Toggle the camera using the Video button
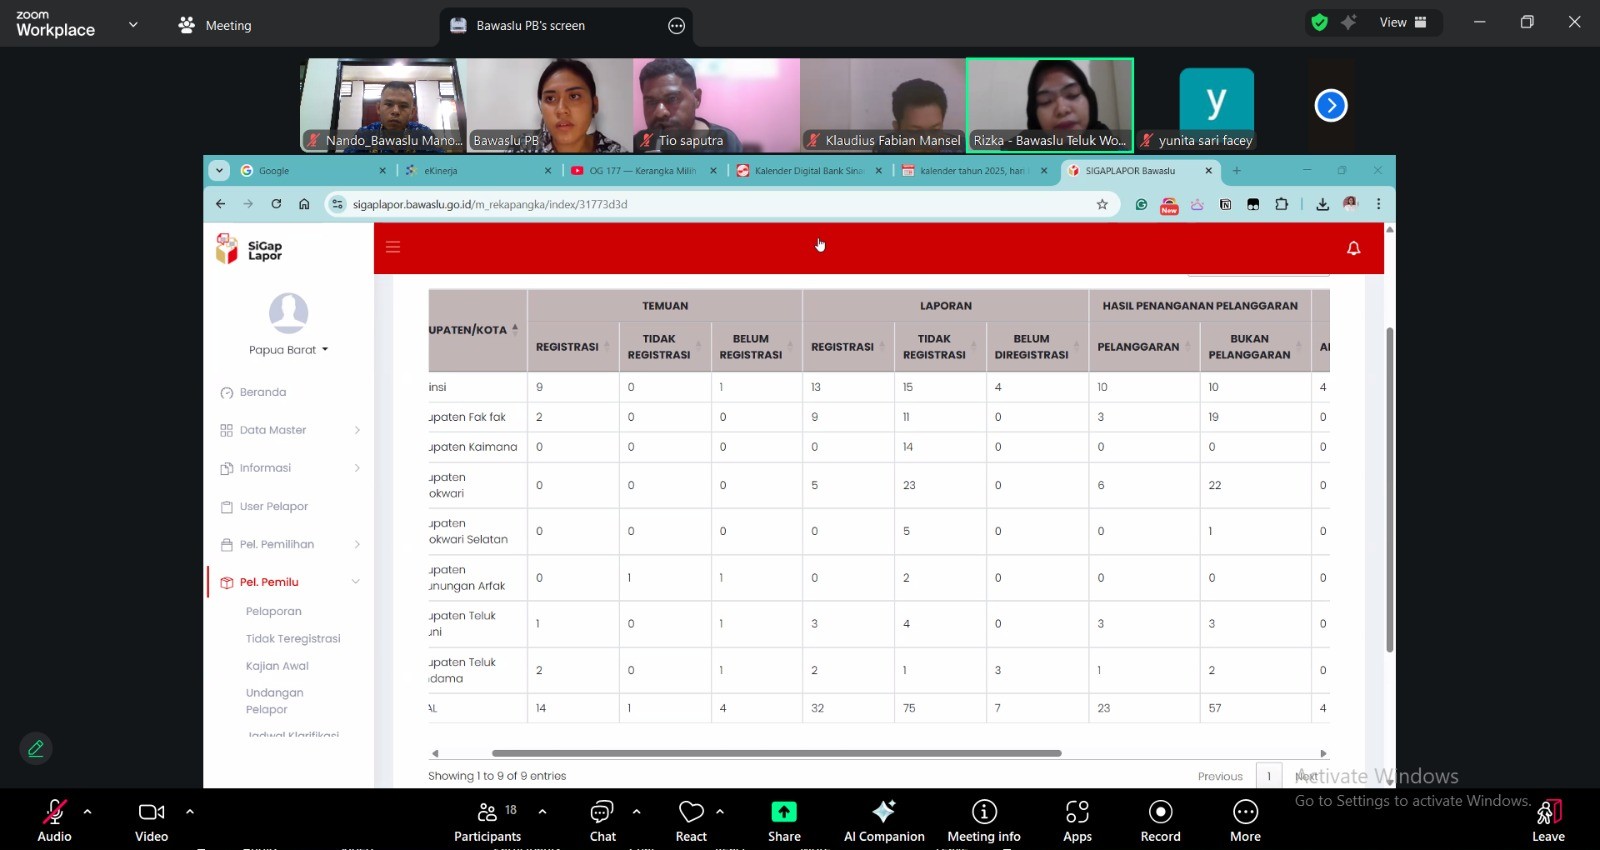Screen dimensions: 1600x850 [151, 813]
